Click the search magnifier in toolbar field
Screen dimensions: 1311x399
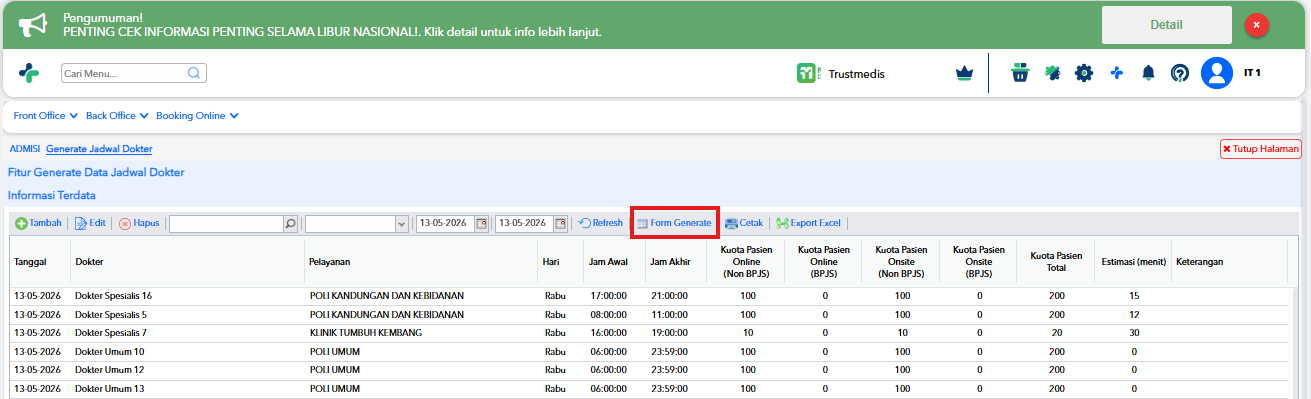291,223
